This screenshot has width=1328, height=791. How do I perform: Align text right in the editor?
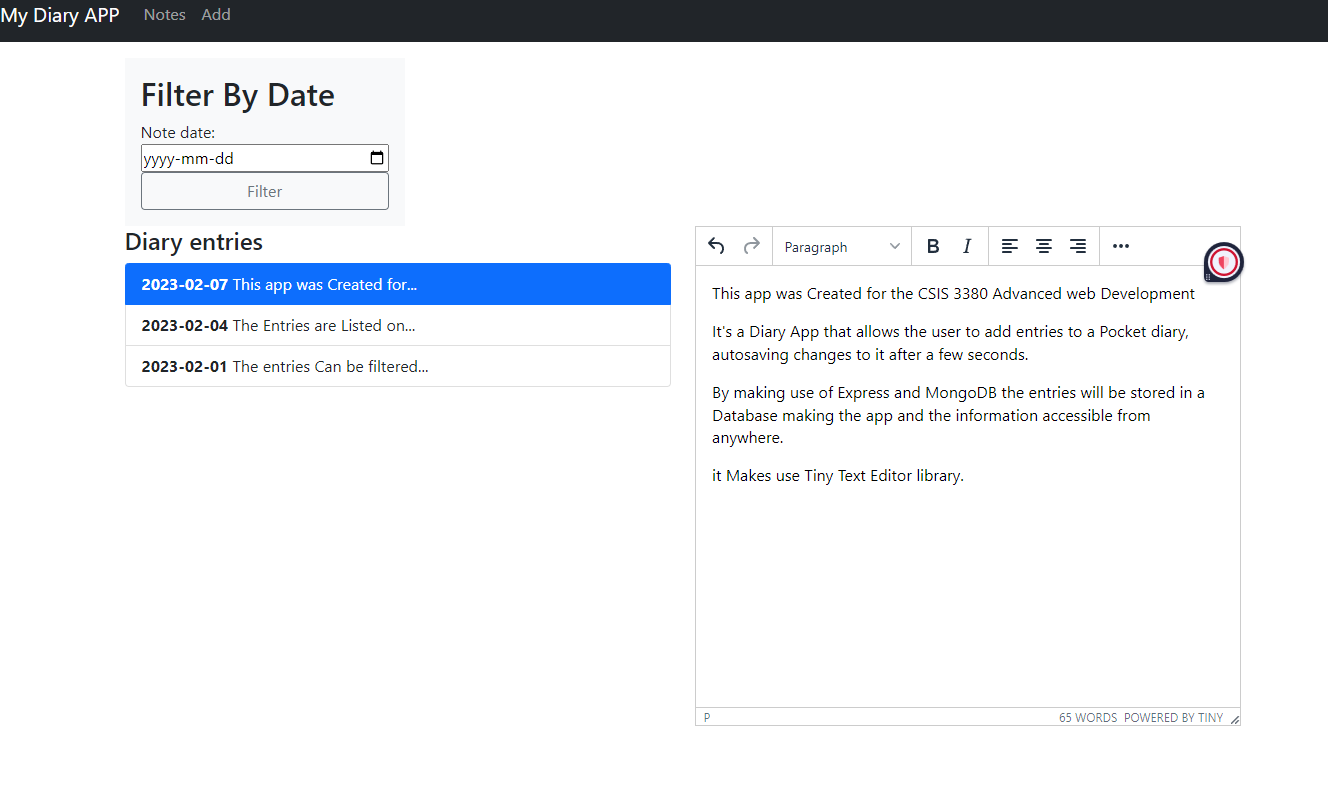1077,246
